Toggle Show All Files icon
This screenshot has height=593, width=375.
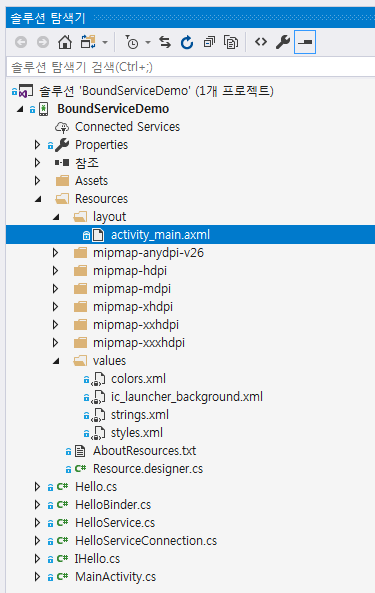[231, 42]
